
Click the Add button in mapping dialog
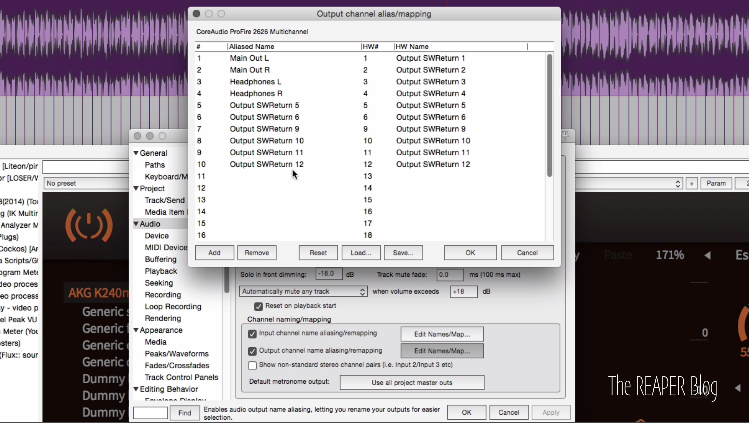pyautogui.click(x=214, y=253)
